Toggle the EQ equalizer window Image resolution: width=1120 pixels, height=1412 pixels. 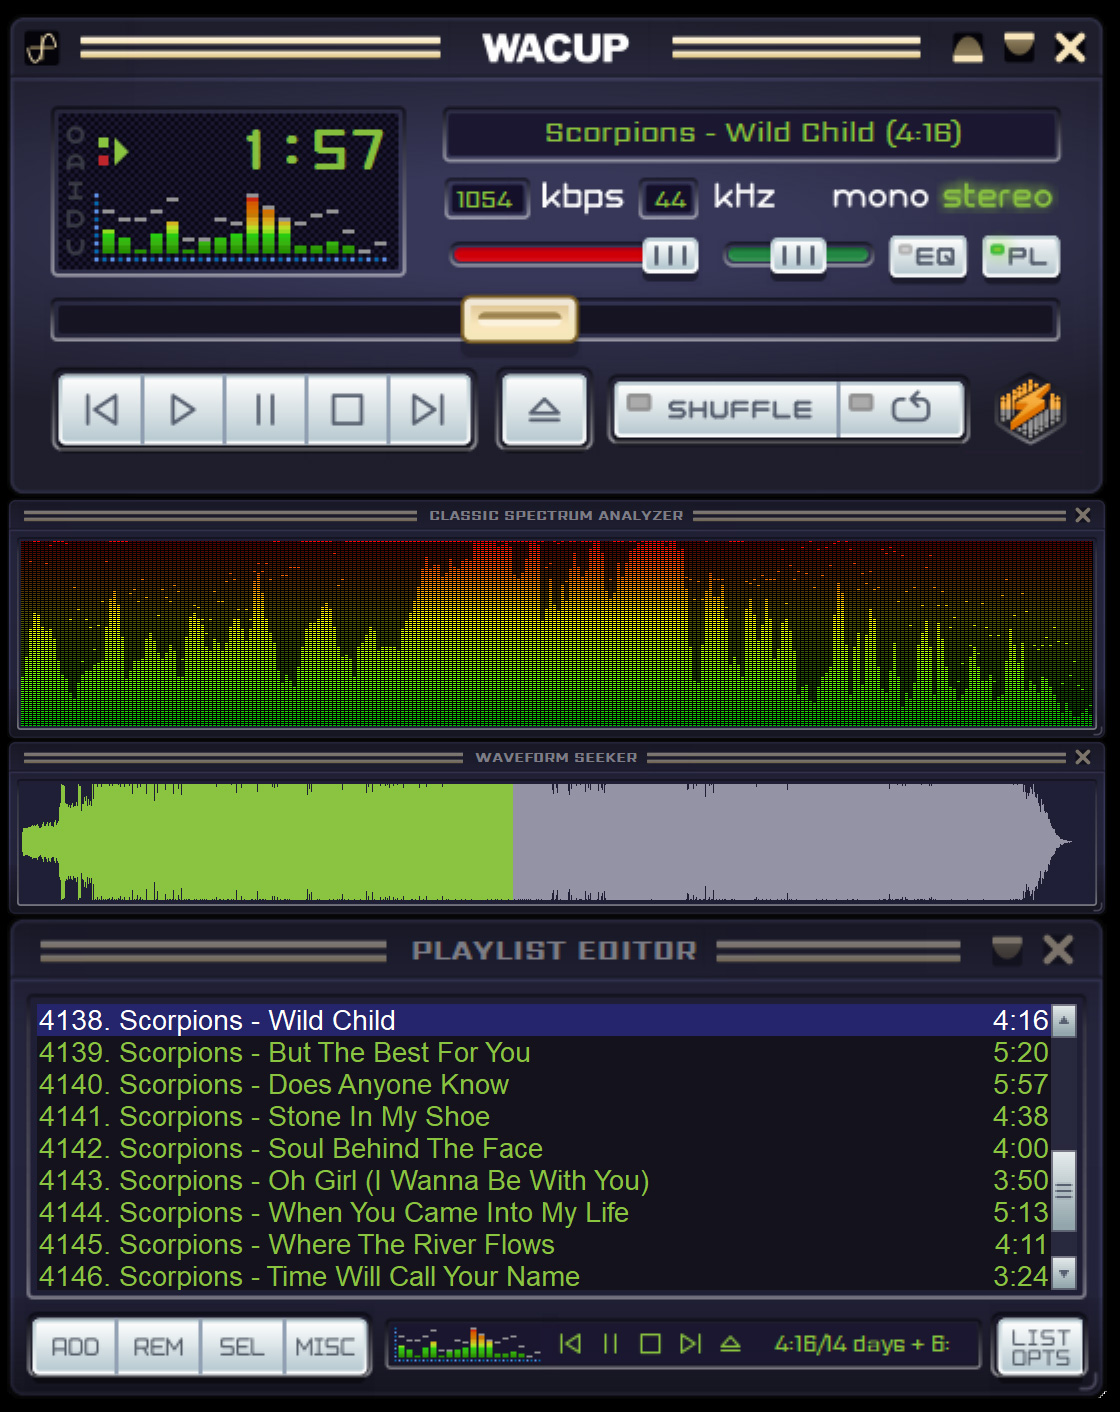[927, 257]
